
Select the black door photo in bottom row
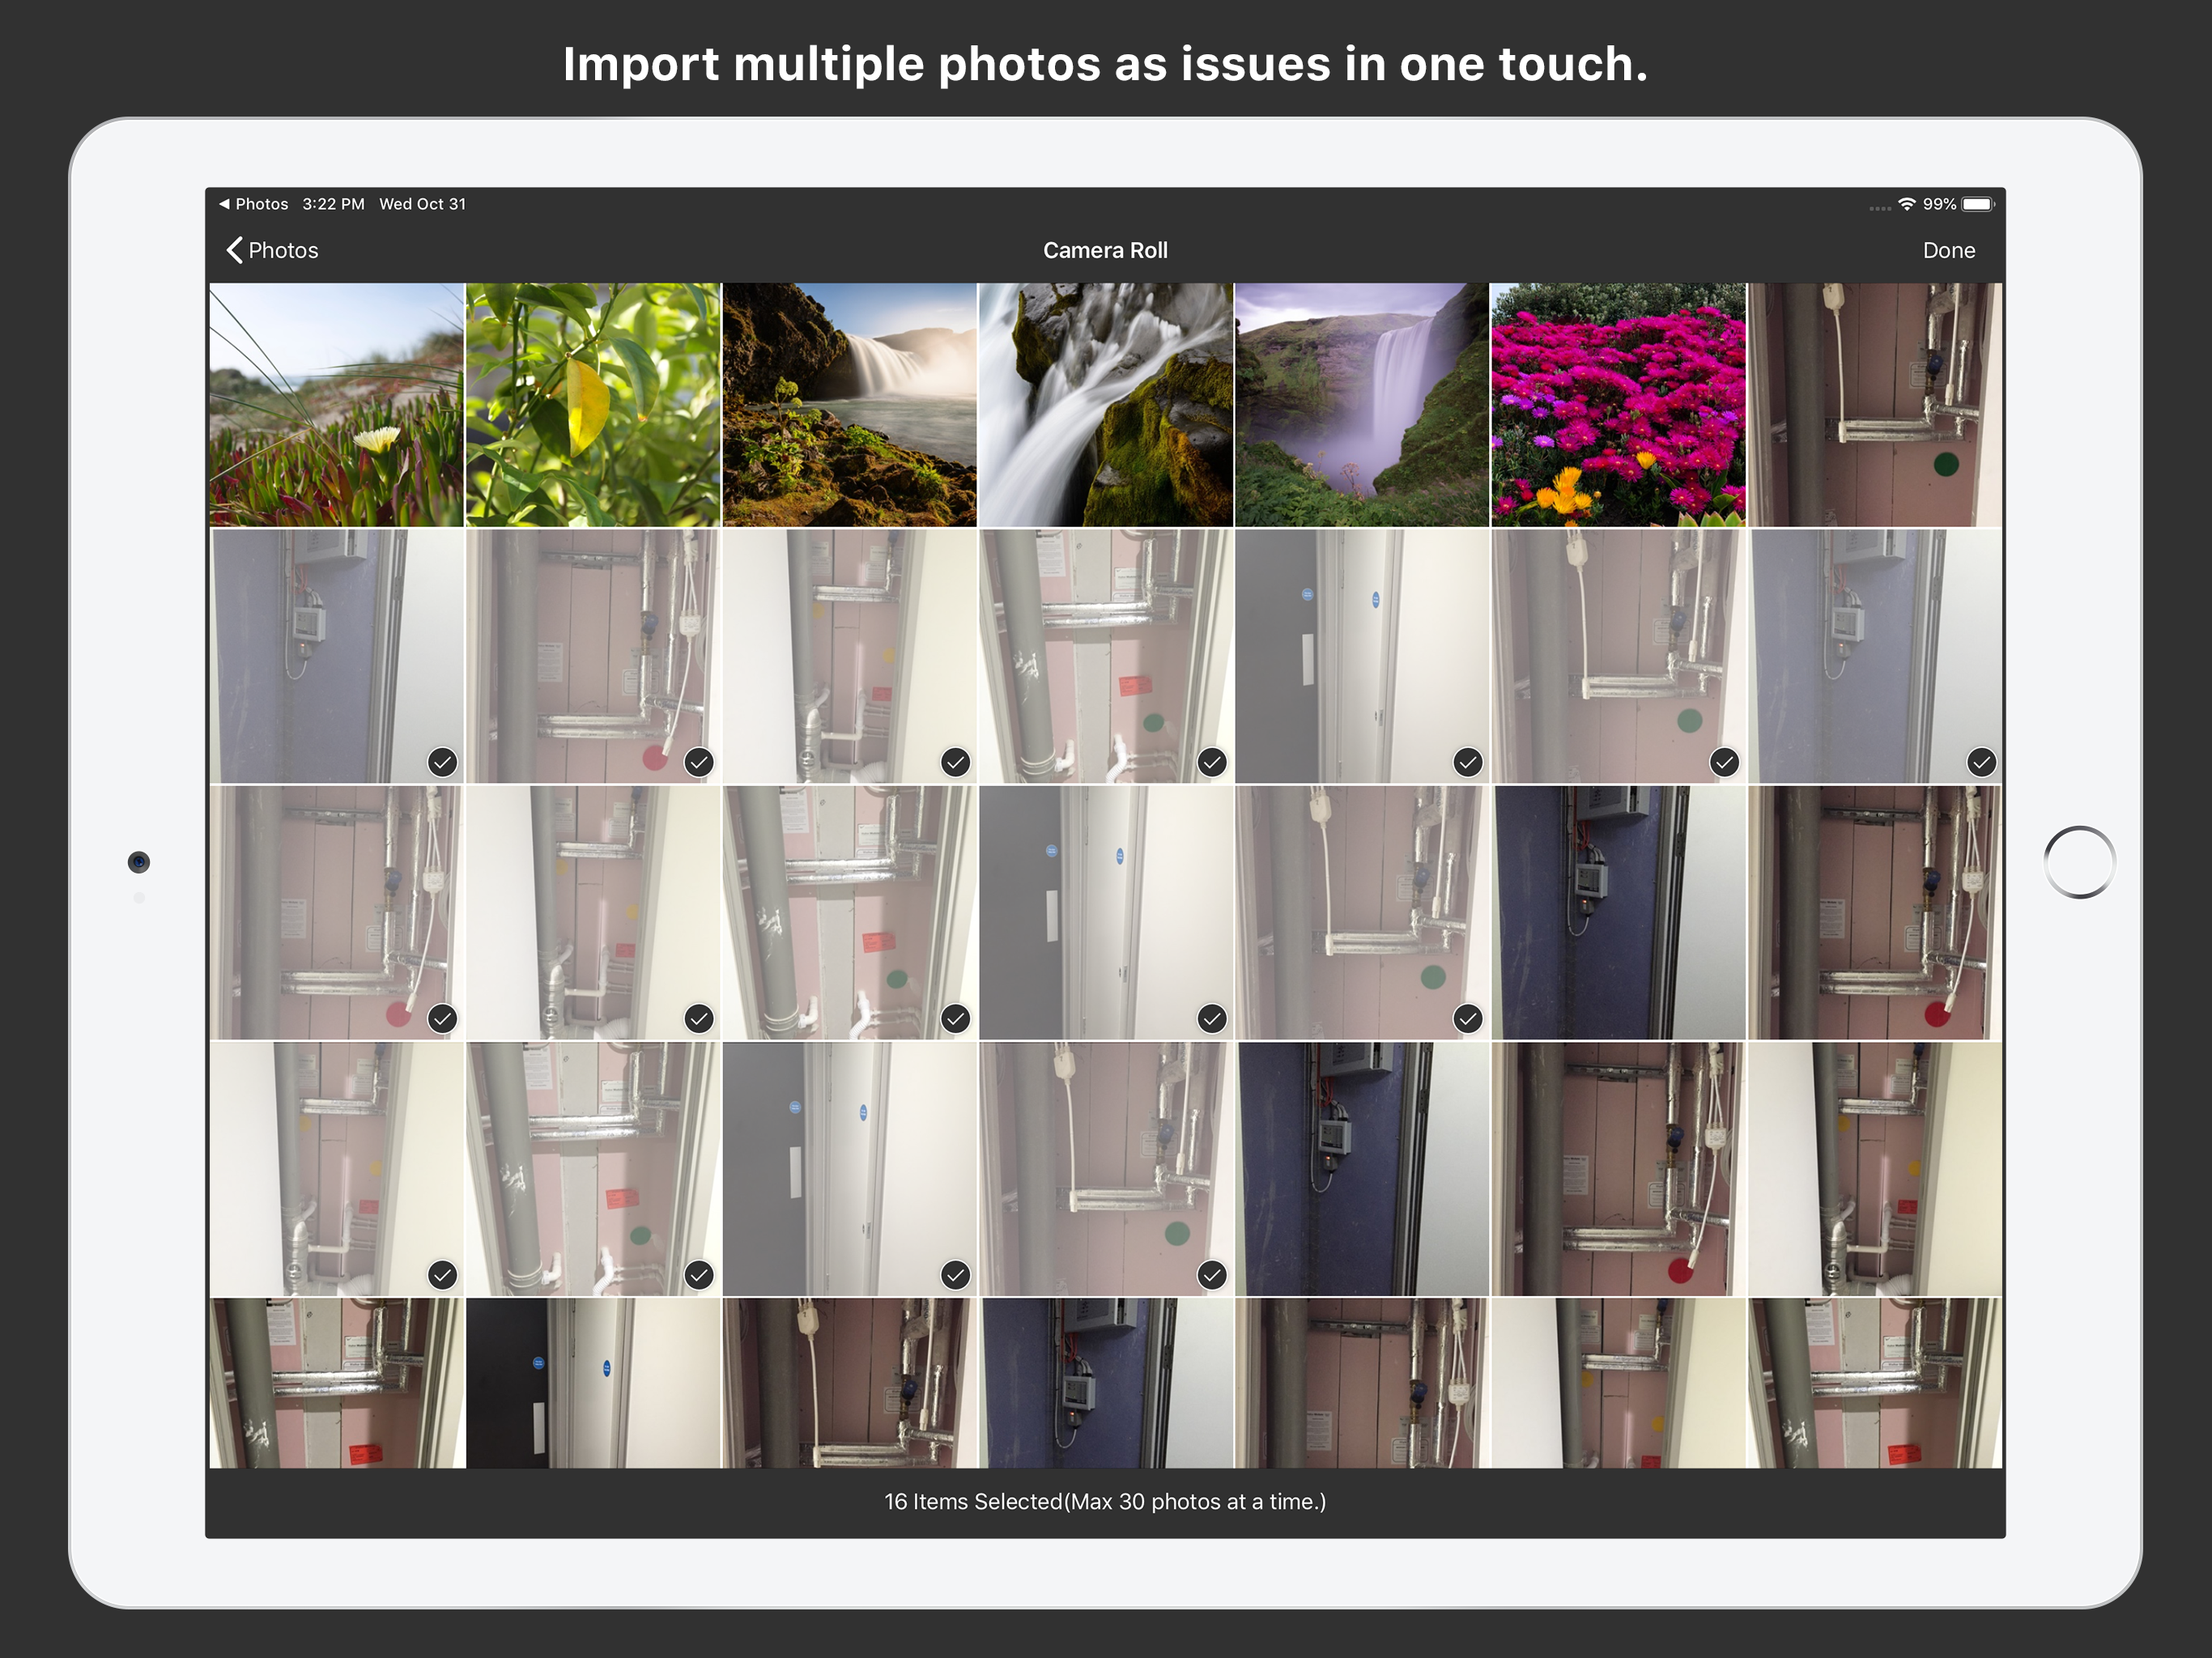click(x=593, y=1382)
